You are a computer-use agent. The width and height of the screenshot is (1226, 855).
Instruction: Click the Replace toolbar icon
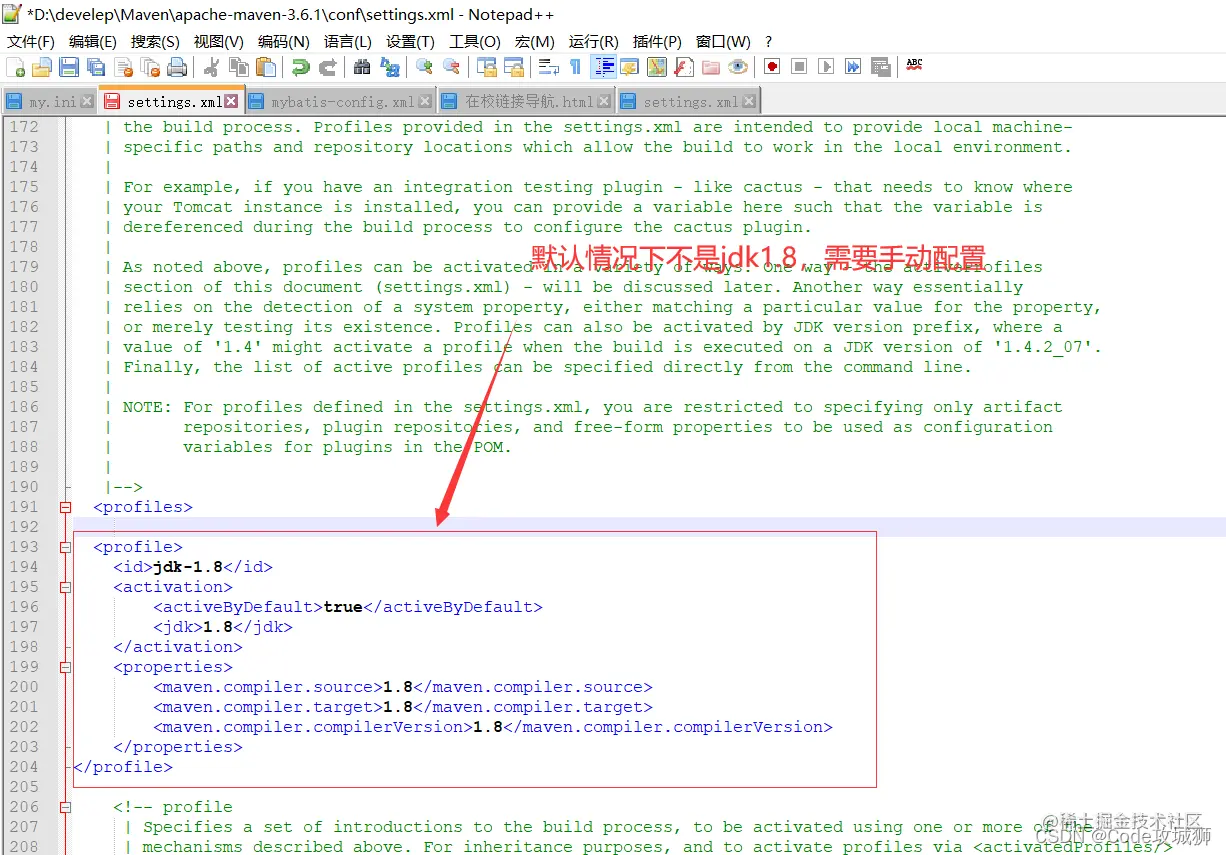389,67
